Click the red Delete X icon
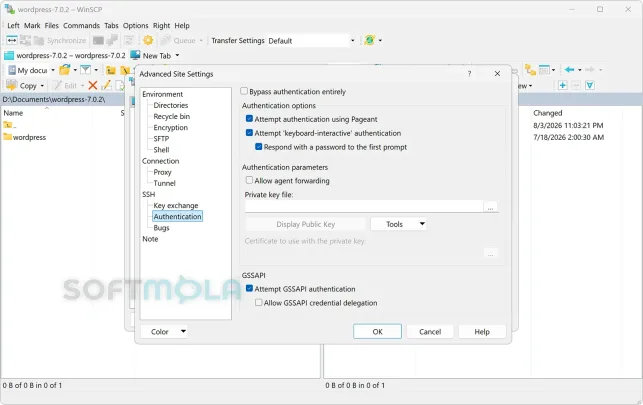The image size is (643, 405). tap(93, 85)
